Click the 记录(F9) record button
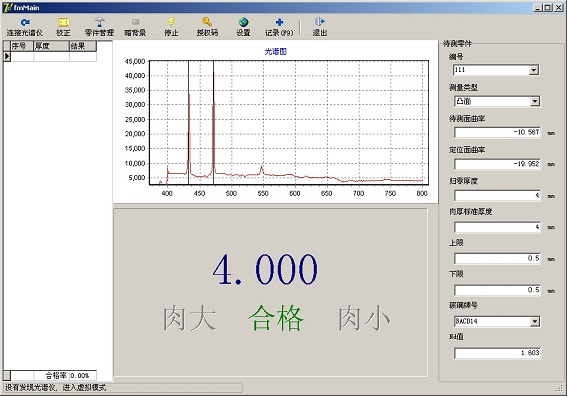Viewport: 567px width, 396px height. (x=279, y=27)
